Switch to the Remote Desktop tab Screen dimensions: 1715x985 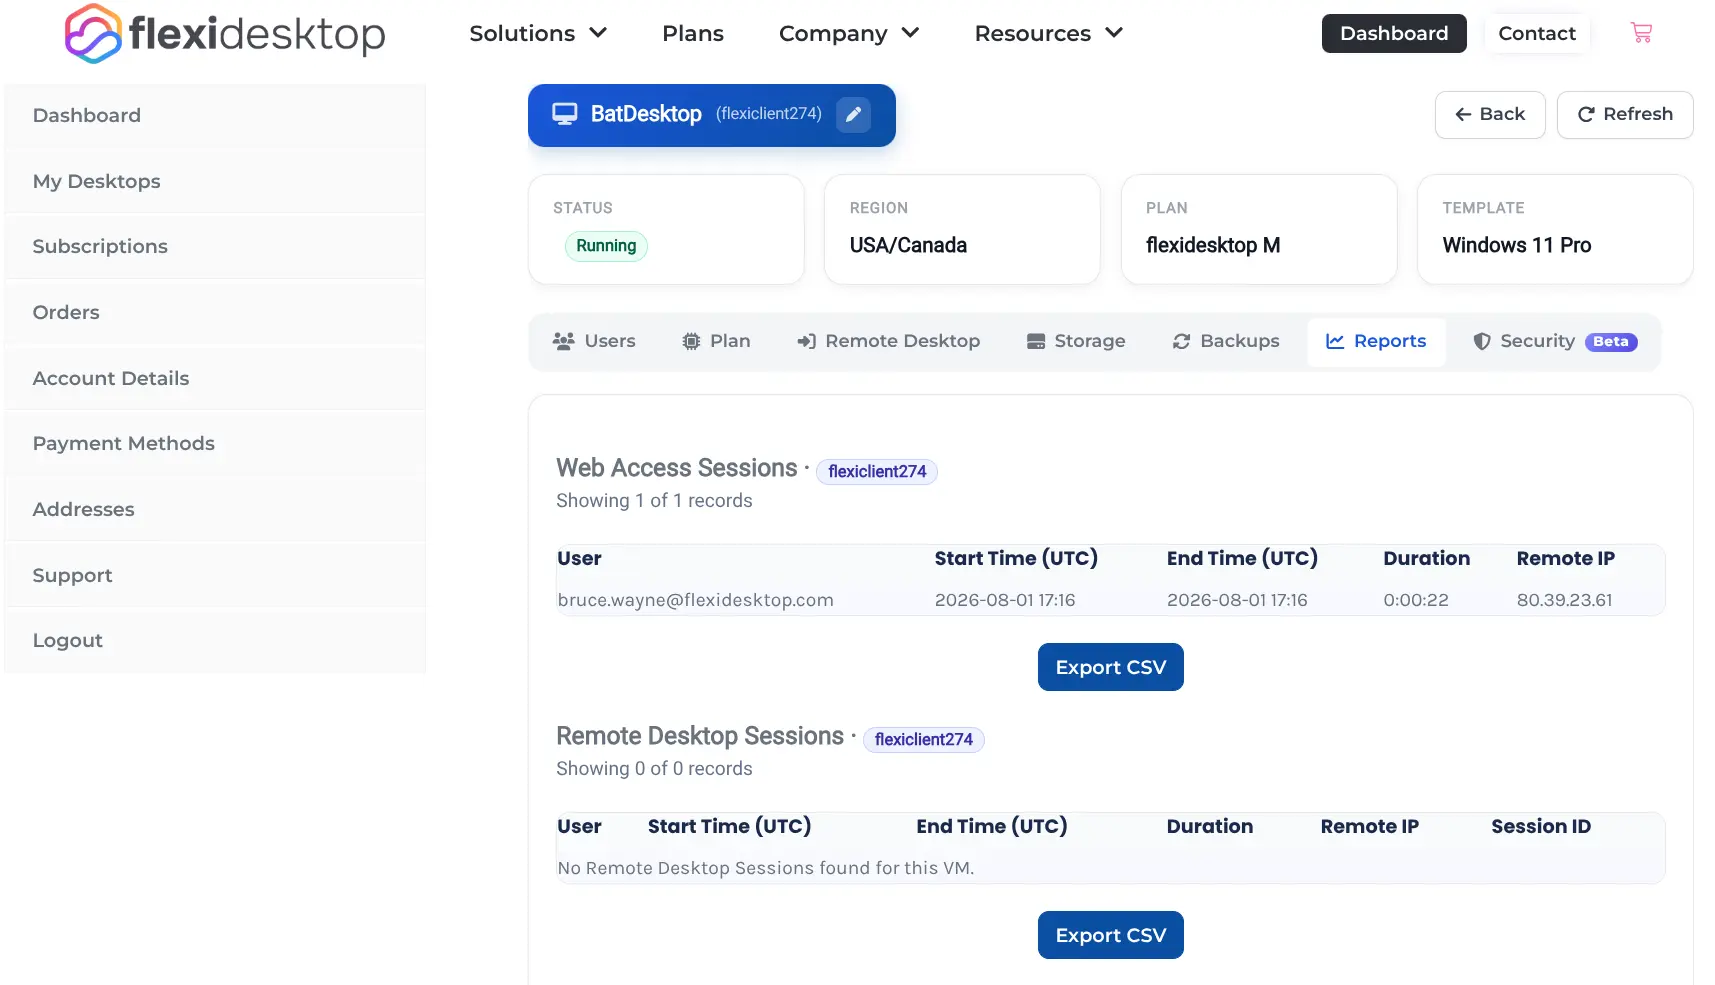pyautogui.click(x=888, y=341)
